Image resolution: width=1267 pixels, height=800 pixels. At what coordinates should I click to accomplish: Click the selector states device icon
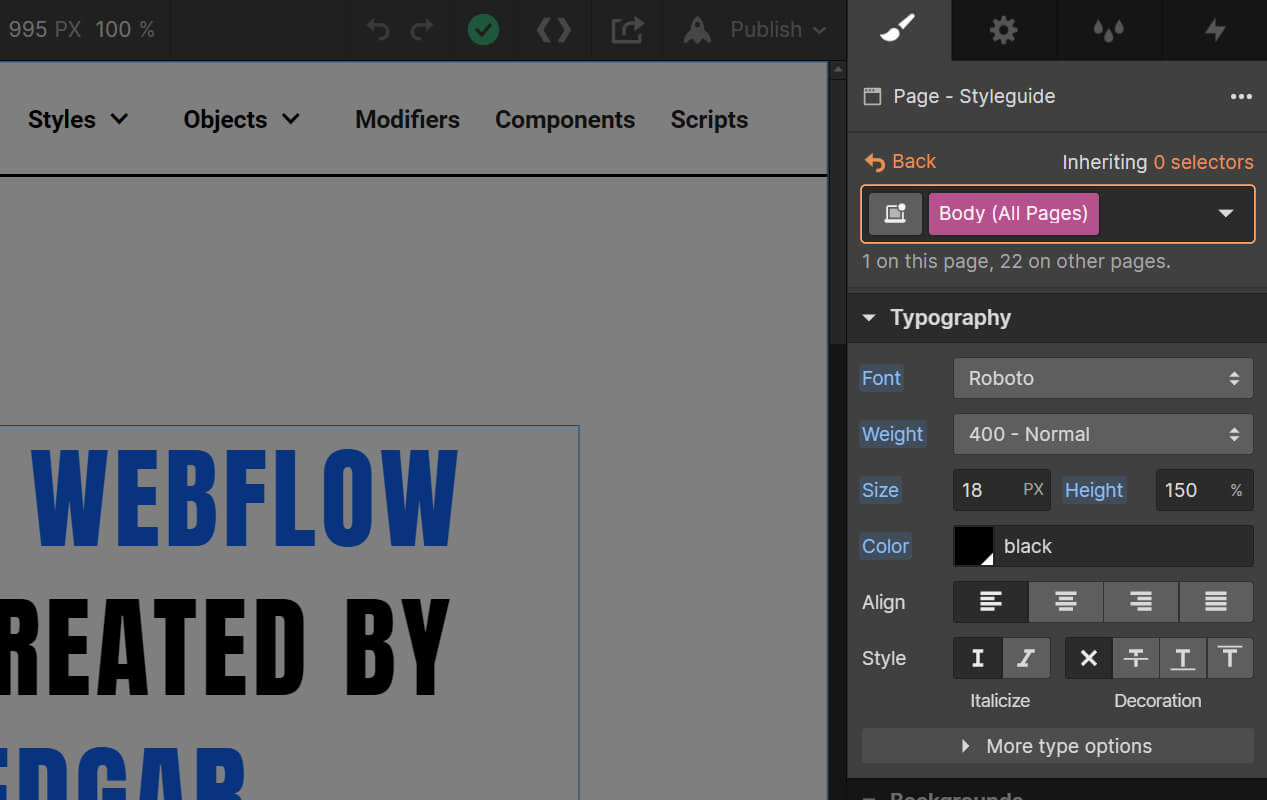pos(895,214)
